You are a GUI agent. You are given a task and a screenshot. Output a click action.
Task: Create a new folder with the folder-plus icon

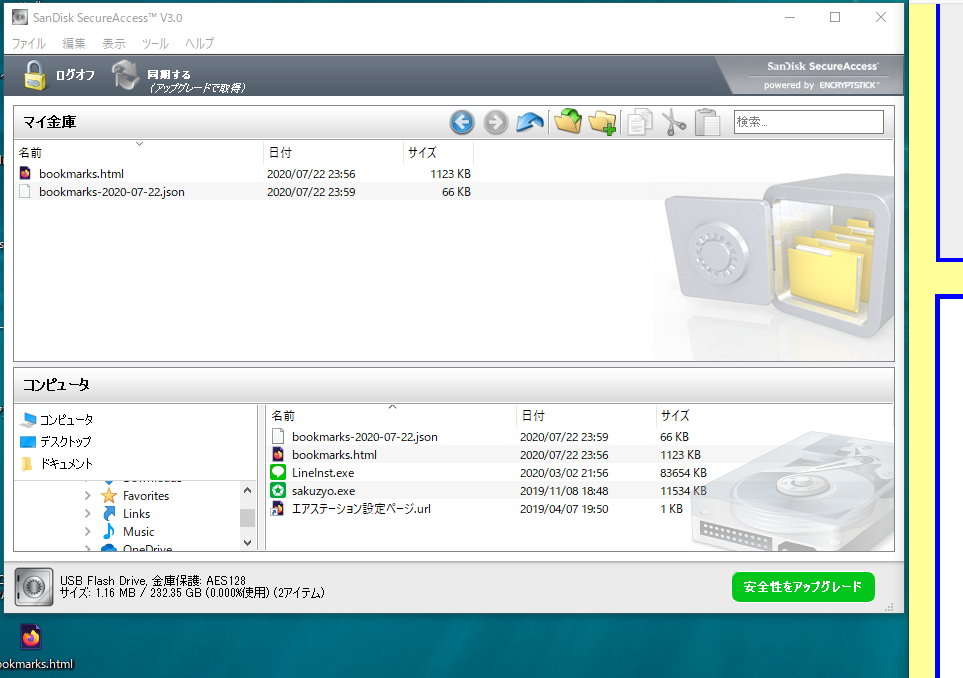[x=602, y=122]
